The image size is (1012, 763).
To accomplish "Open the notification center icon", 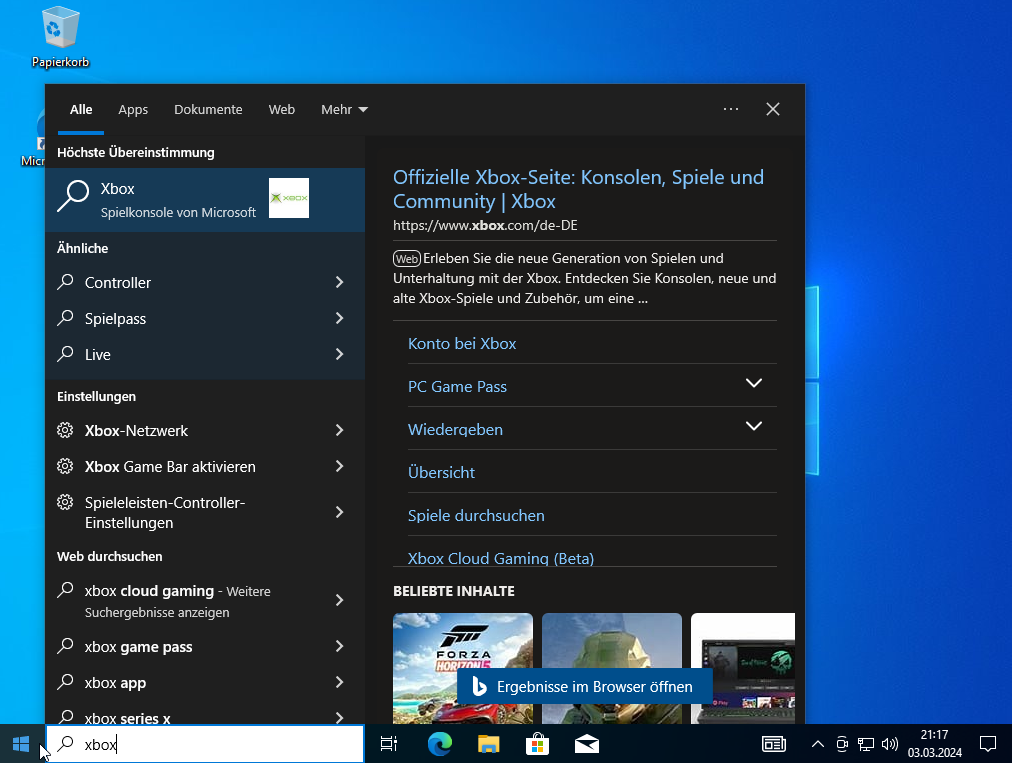I will click(987, 744).
